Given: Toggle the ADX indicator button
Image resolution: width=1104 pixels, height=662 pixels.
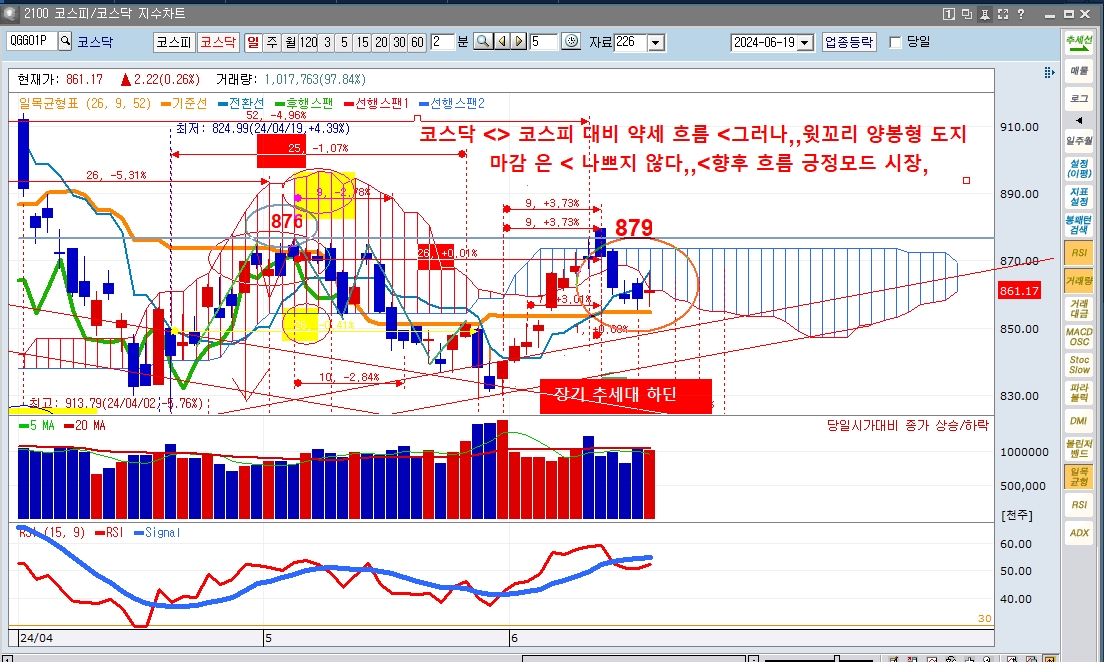Looking at the screenshot, I should [1079, 532].
